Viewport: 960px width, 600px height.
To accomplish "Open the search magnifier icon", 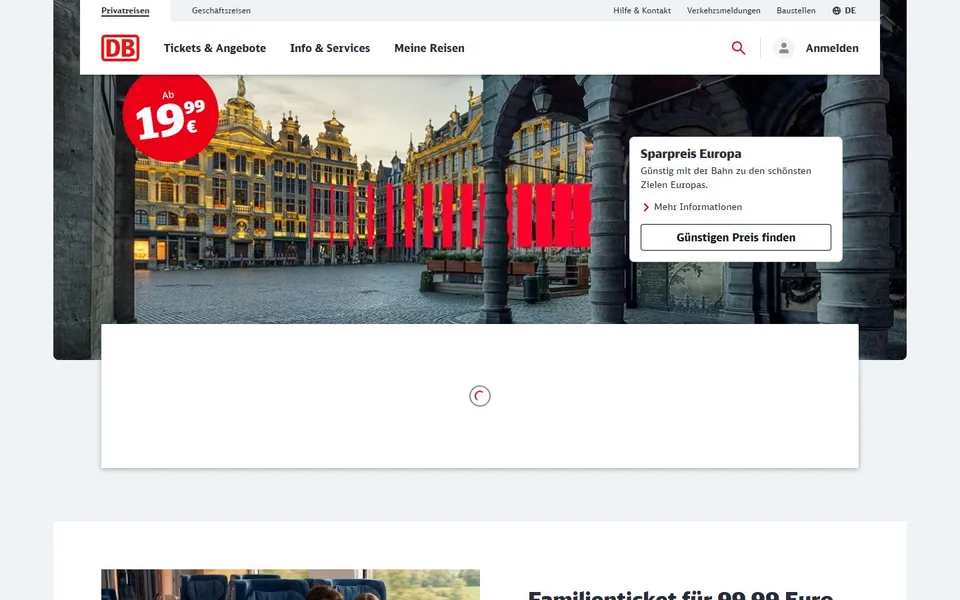I will tap(738, 48).
